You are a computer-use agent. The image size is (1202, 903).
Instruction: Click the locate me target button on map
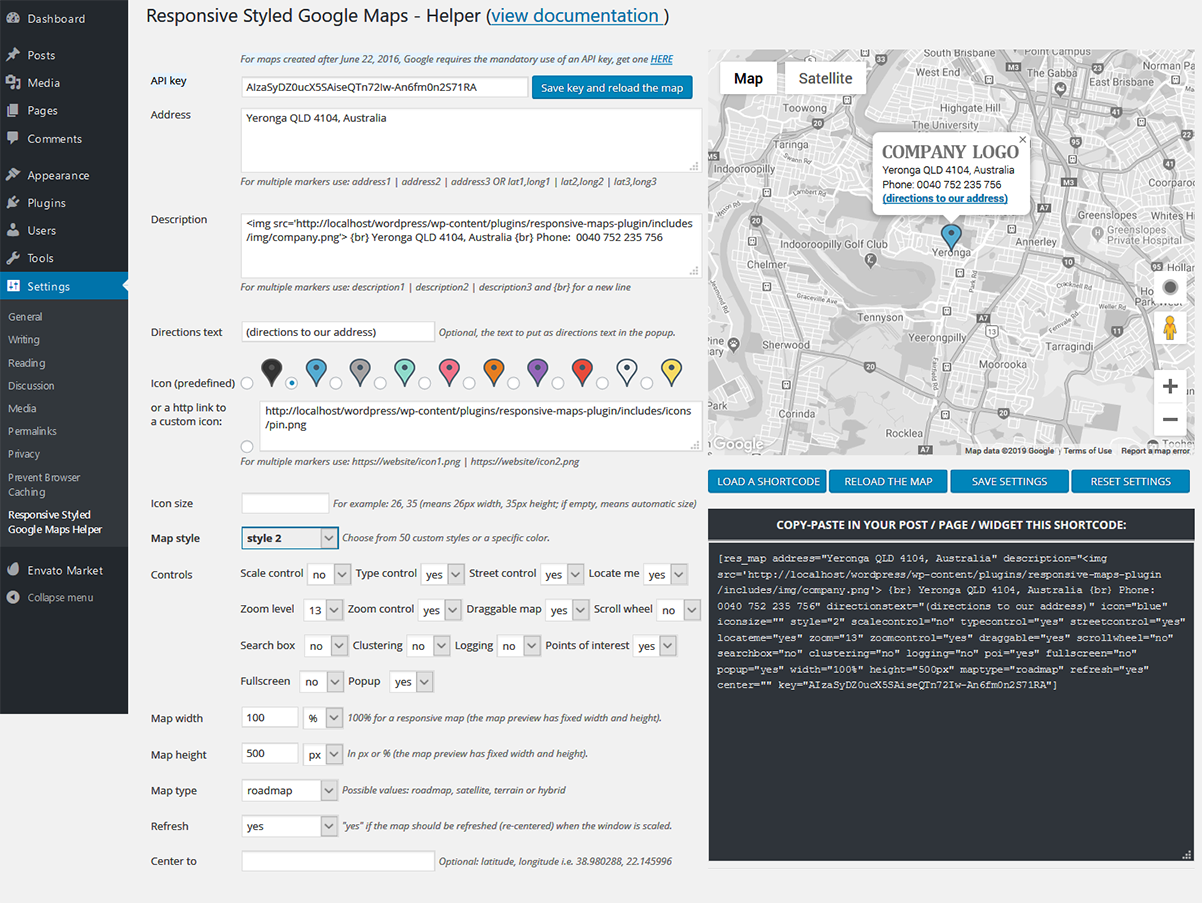[x=1169, y=287]
